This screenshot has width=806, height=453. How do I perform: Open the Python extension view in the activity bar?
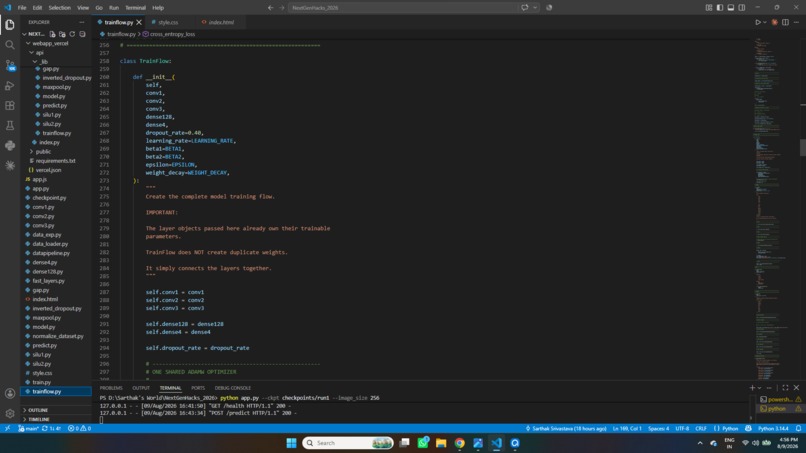10,146
